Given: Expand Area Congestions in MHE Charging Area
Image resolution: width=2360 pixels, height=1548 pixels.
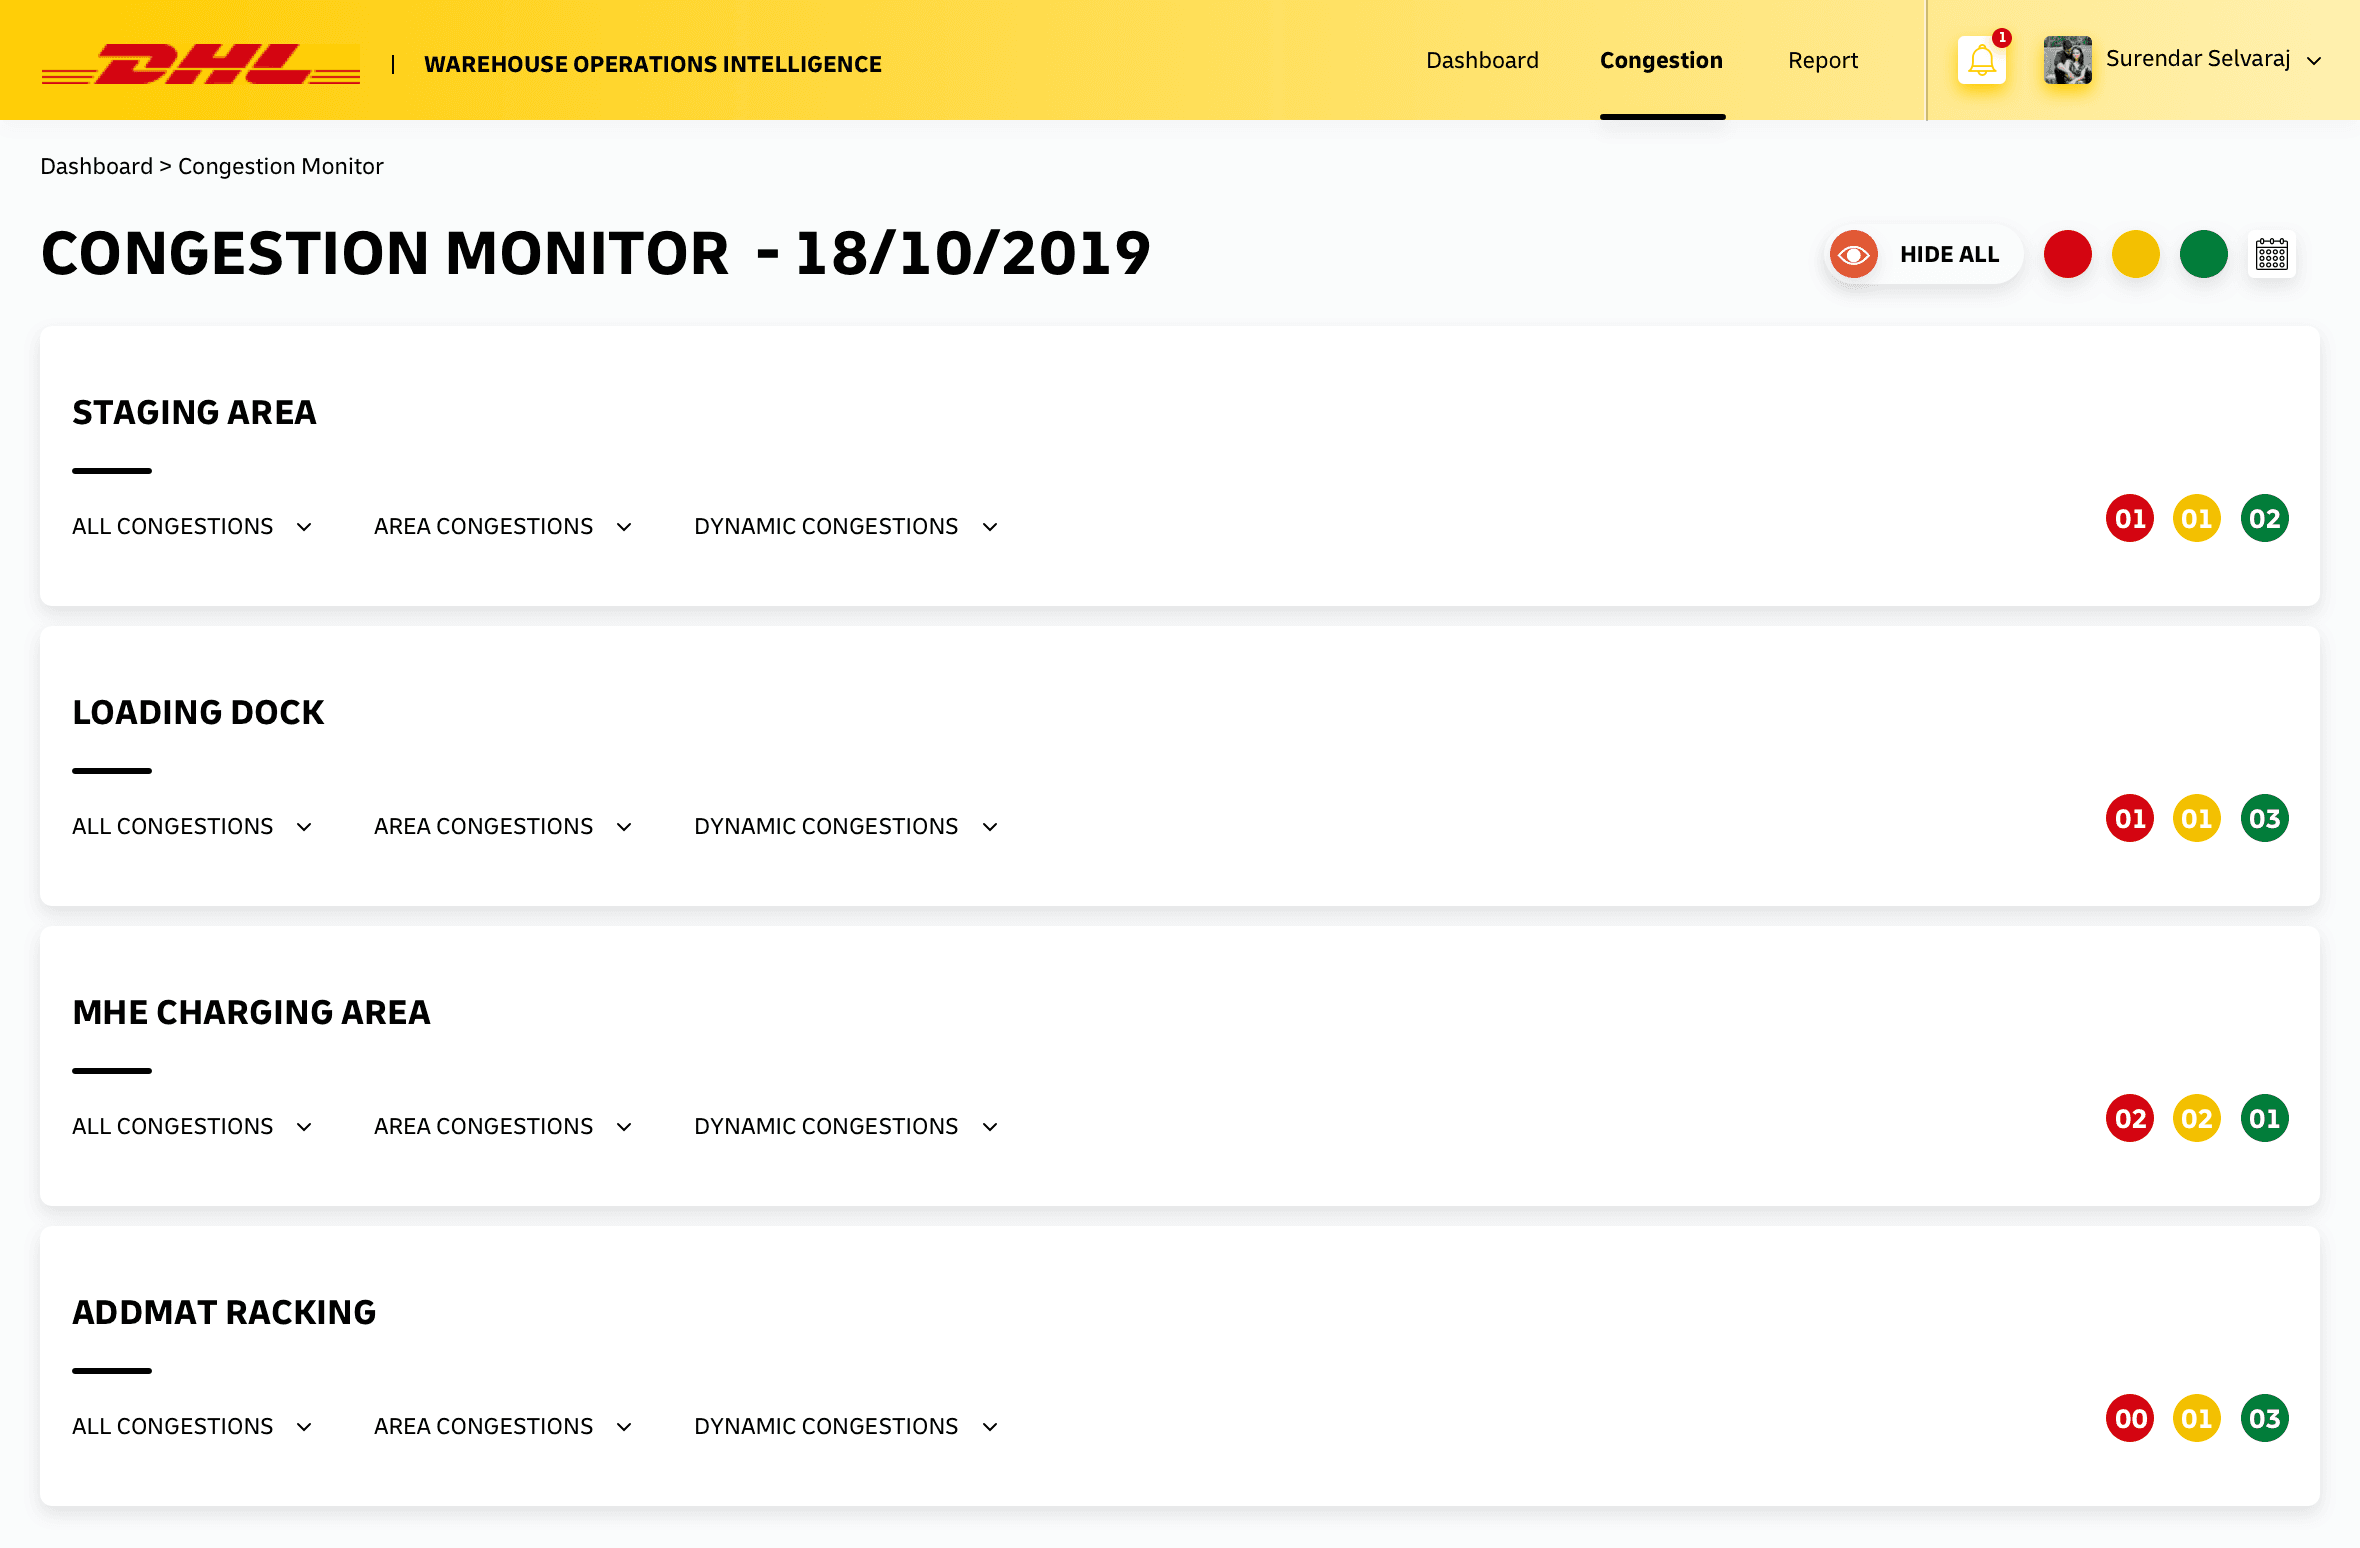Looking at the screenshot, I should (x=503, y=1126).
